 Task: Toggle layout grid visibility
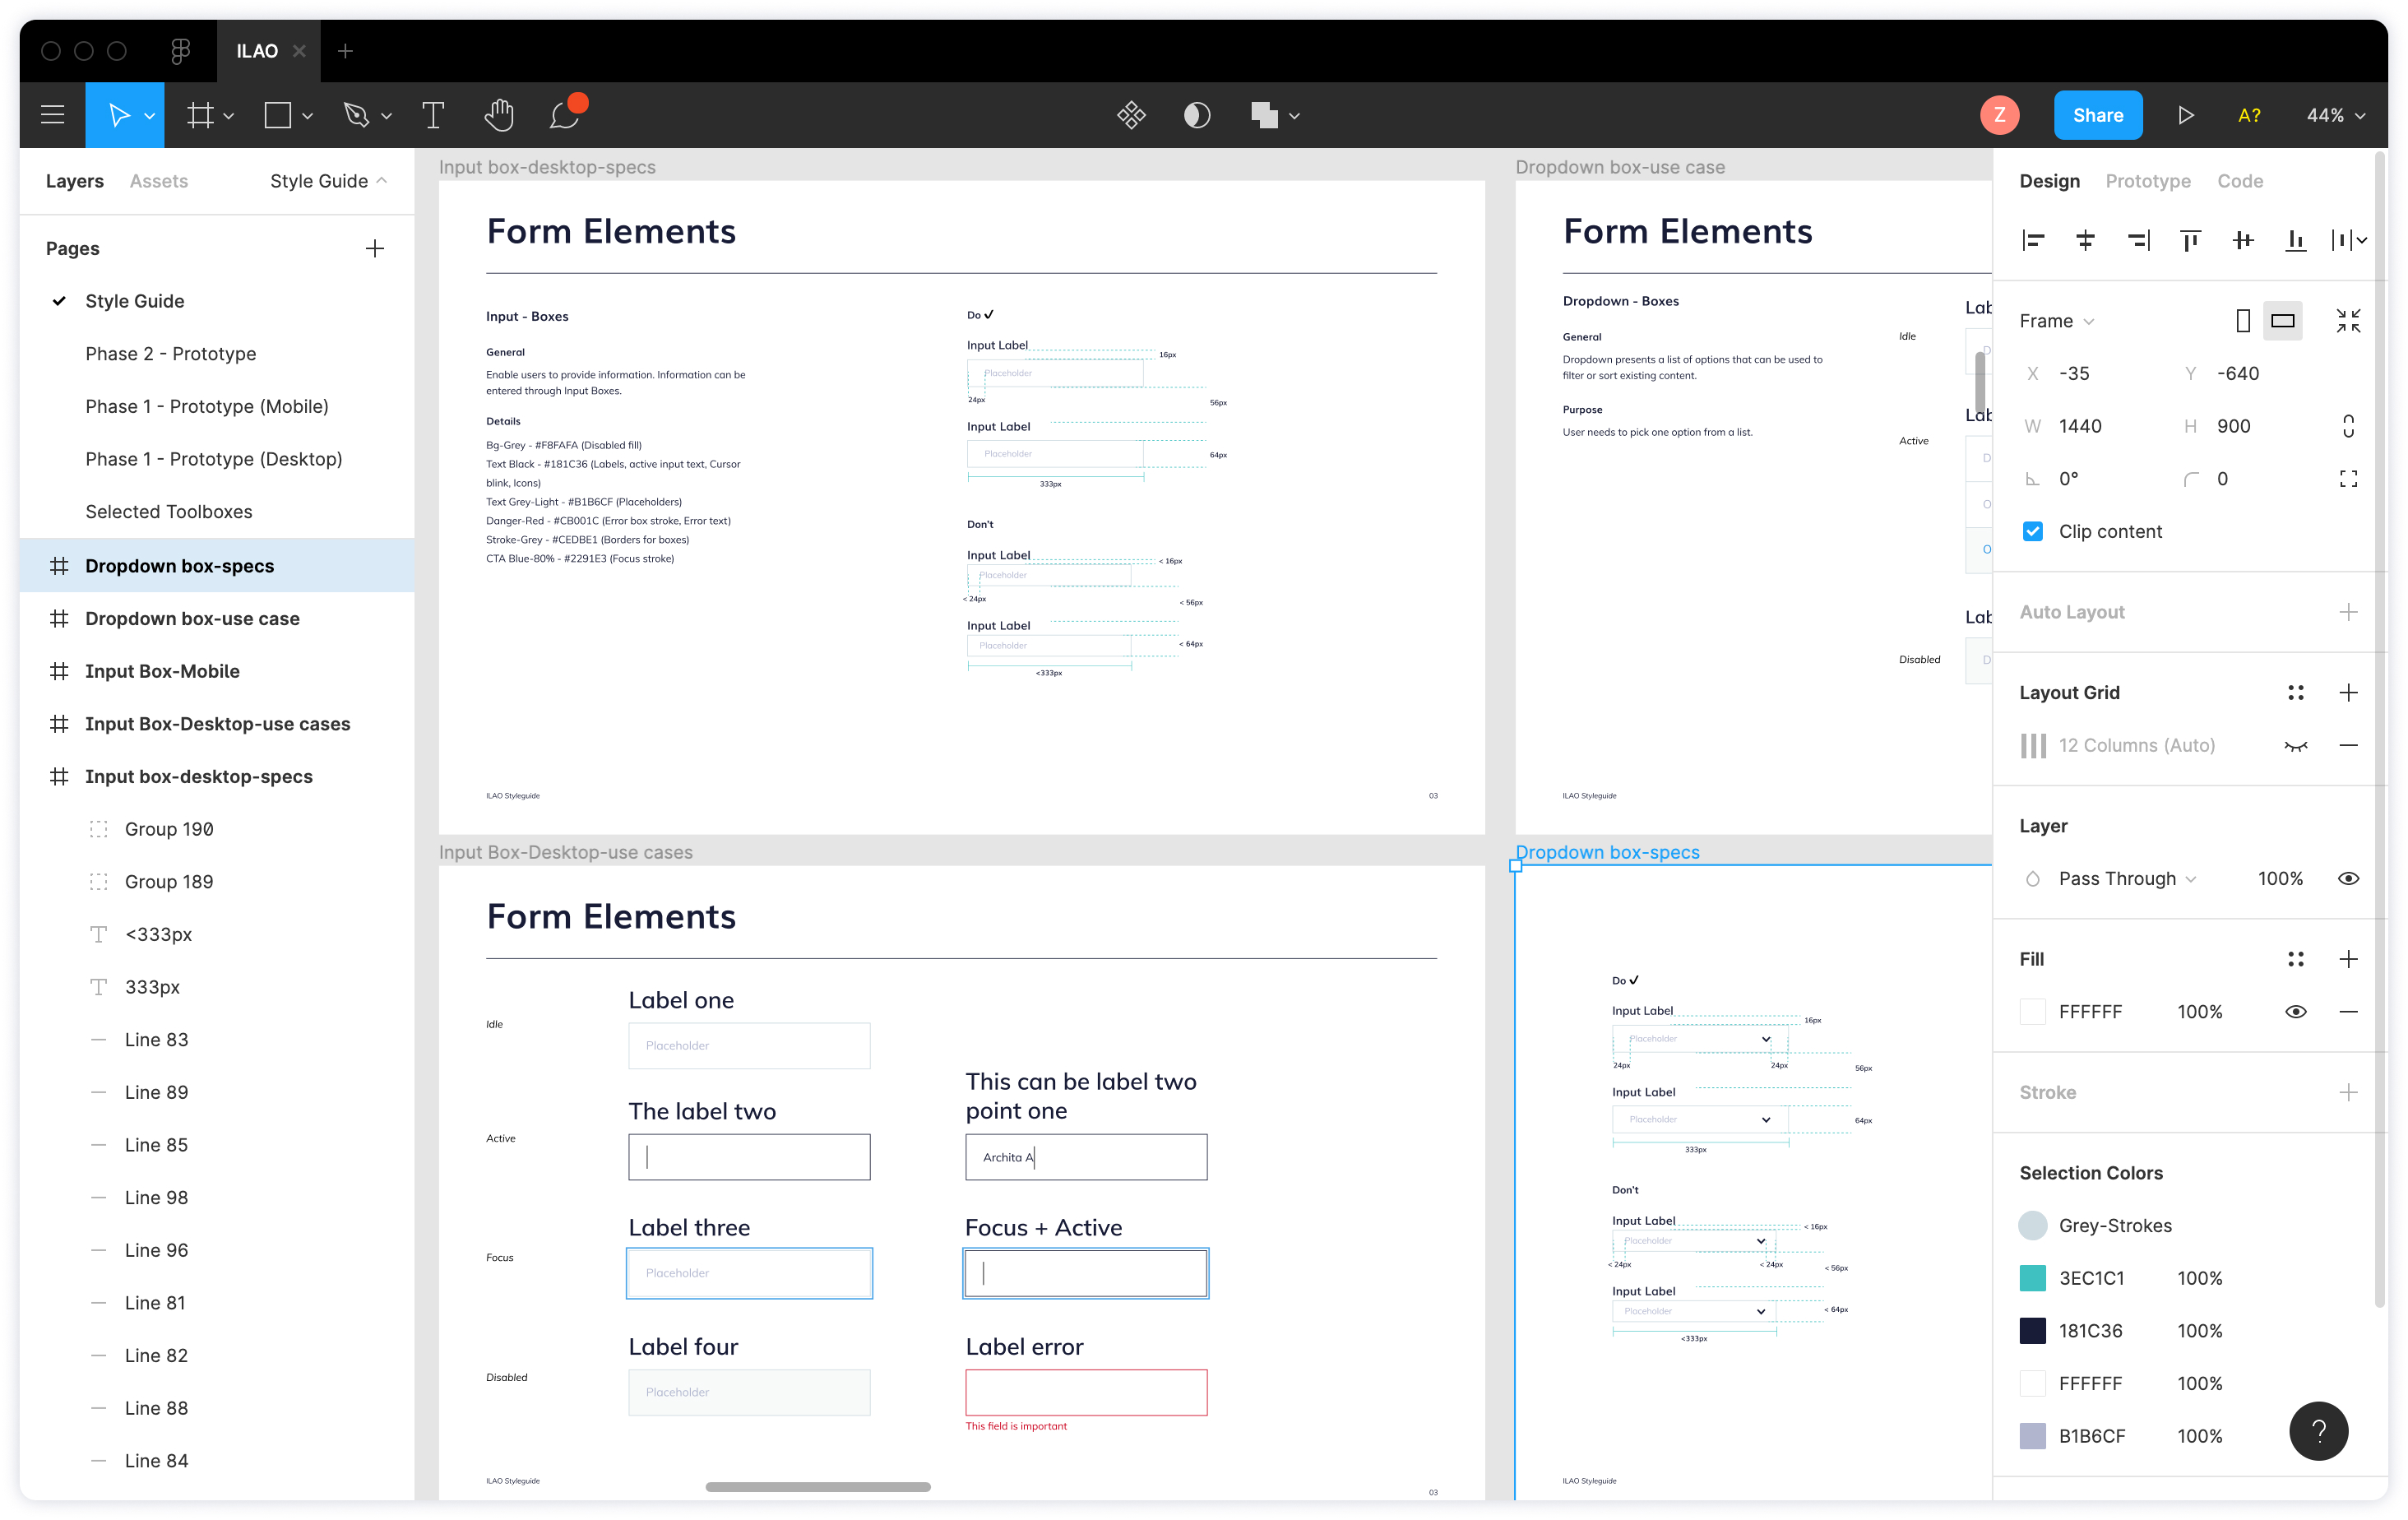click(x=2296, y=745)
